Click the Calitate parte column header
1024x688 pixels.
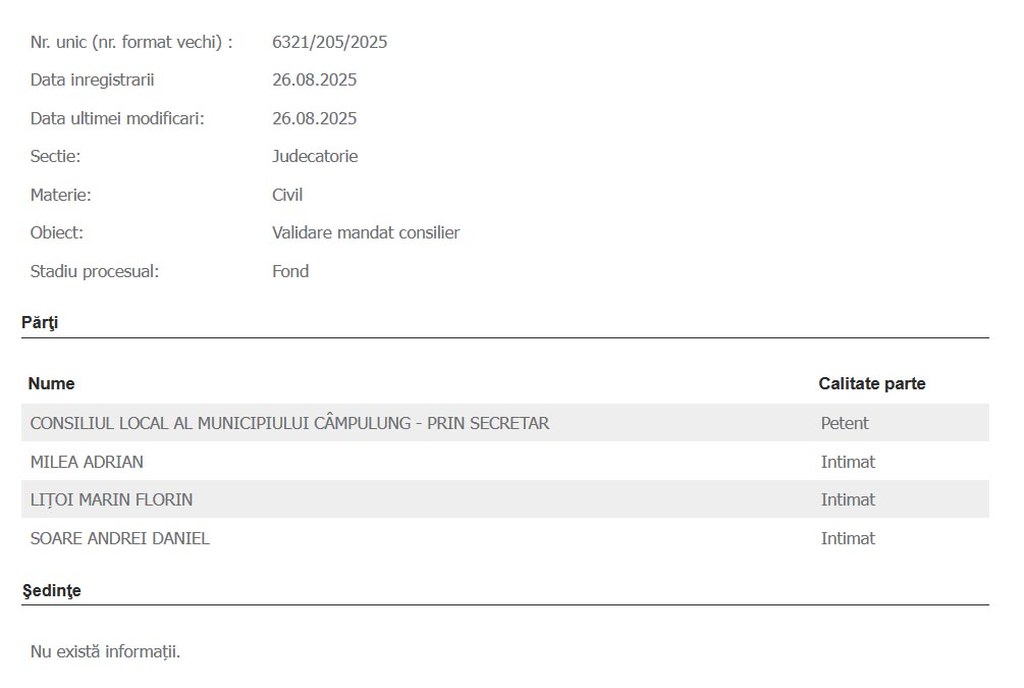872,383
